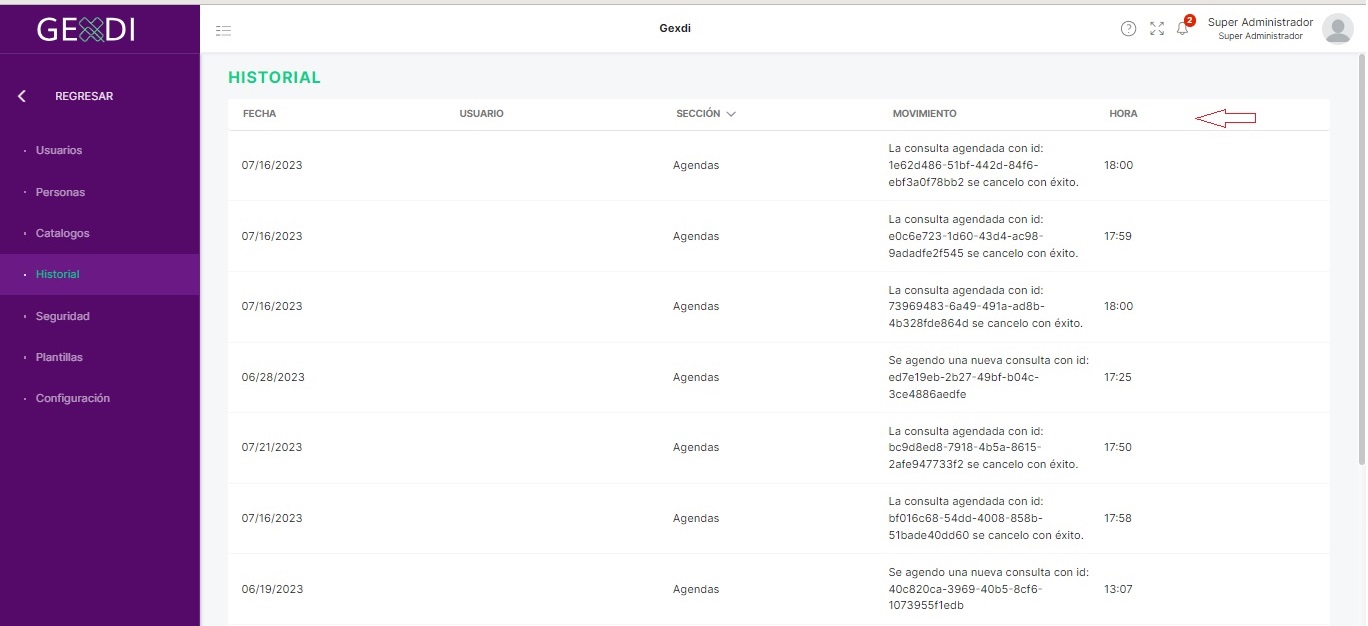The image size is (1368, 626).
Task: Click the back arrow beside REGRESAR
Action: point(22,96)
